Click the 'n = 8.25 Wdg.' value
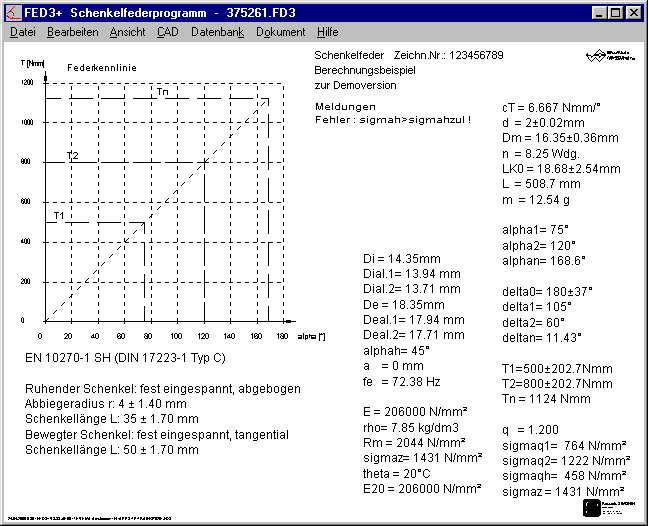 pos(541,154)
